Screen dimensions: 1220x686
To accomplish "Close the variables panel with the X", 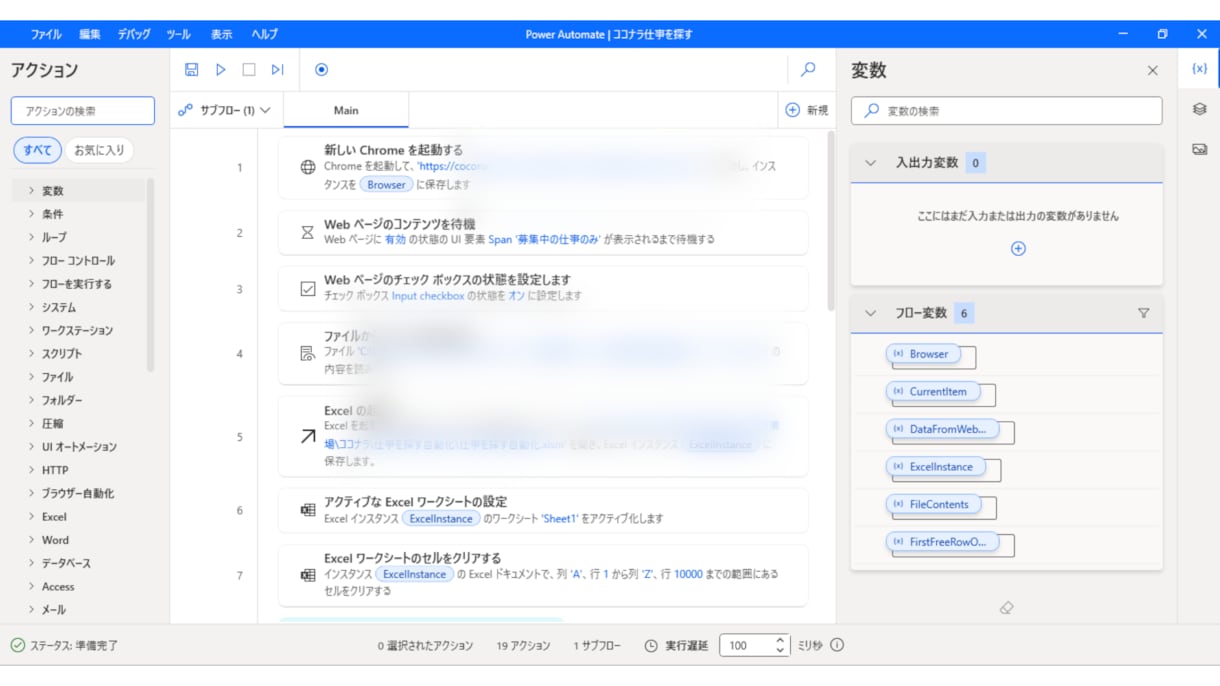I will tap(1152, 71).
